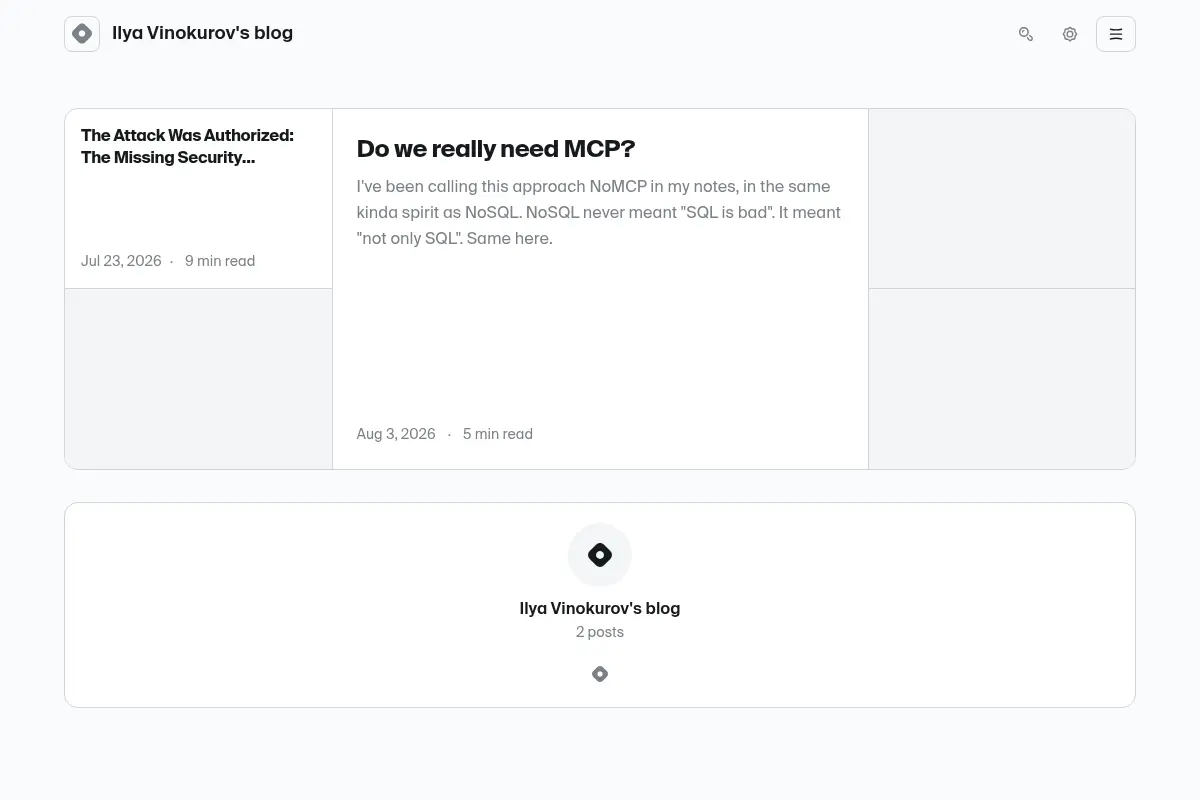Click the "2 posts" count text
Viewport: 1200px width, 800px height.
[600, 632]
